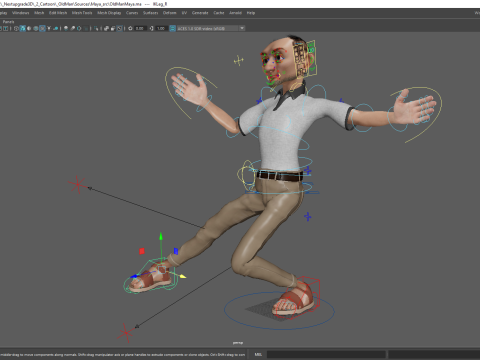
Task: Open the Deform menu
Action: 170,13
